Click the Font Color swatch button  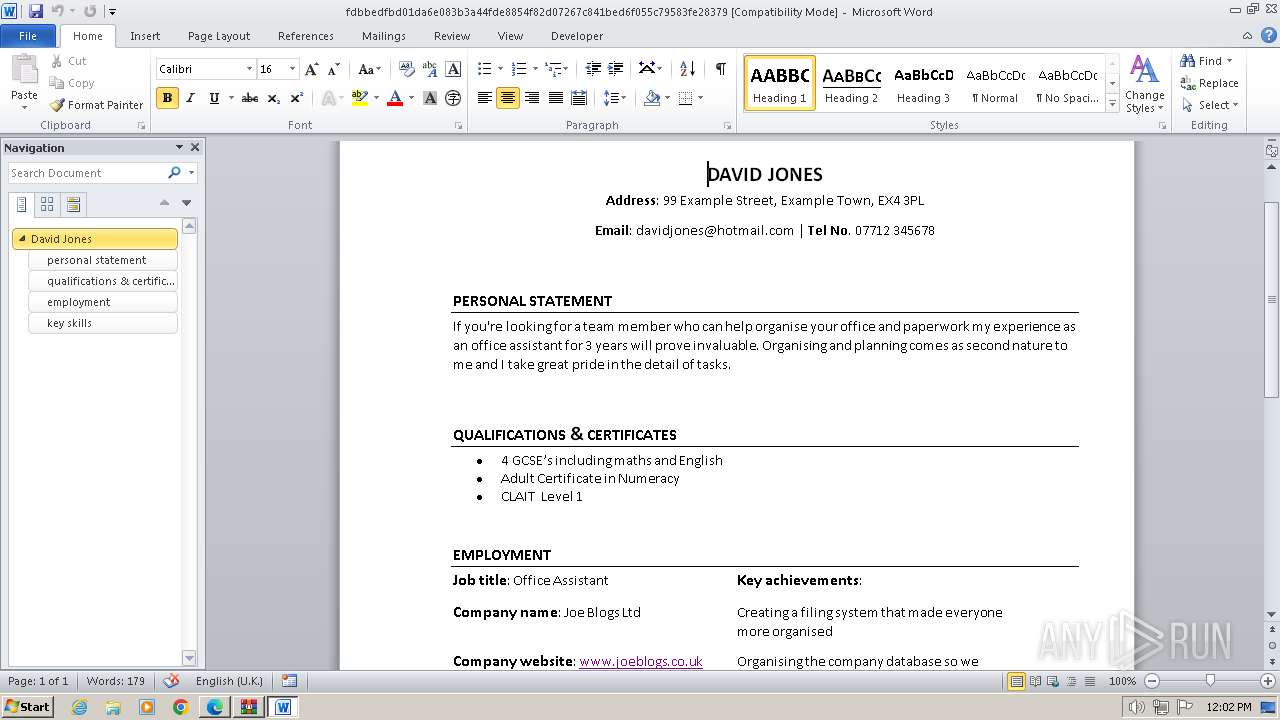coord(395,98)
